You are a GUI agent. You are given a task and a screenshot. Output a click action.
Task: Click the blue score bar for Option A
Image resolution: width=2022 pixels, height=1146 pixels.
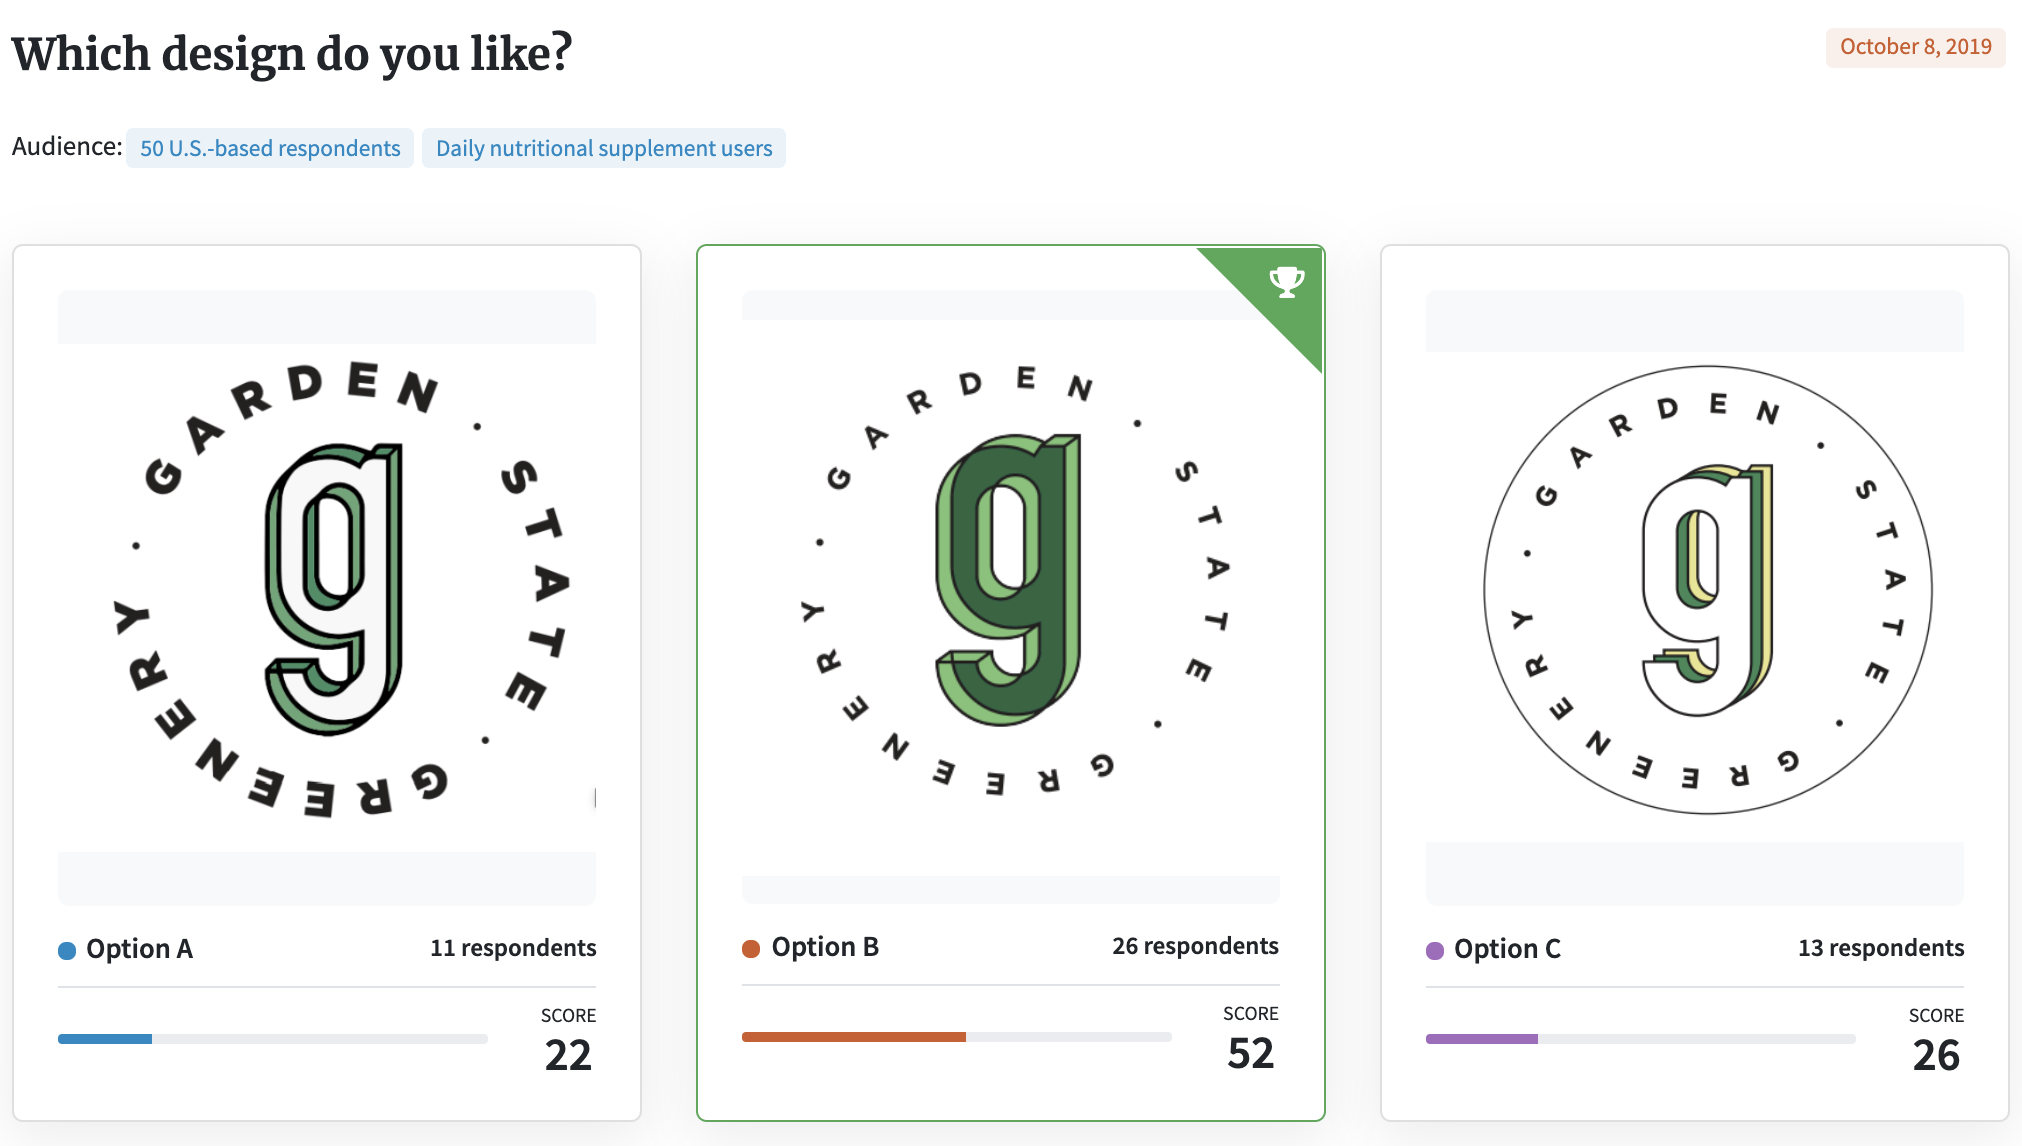pyautogui.click(x=105, y=1039)
